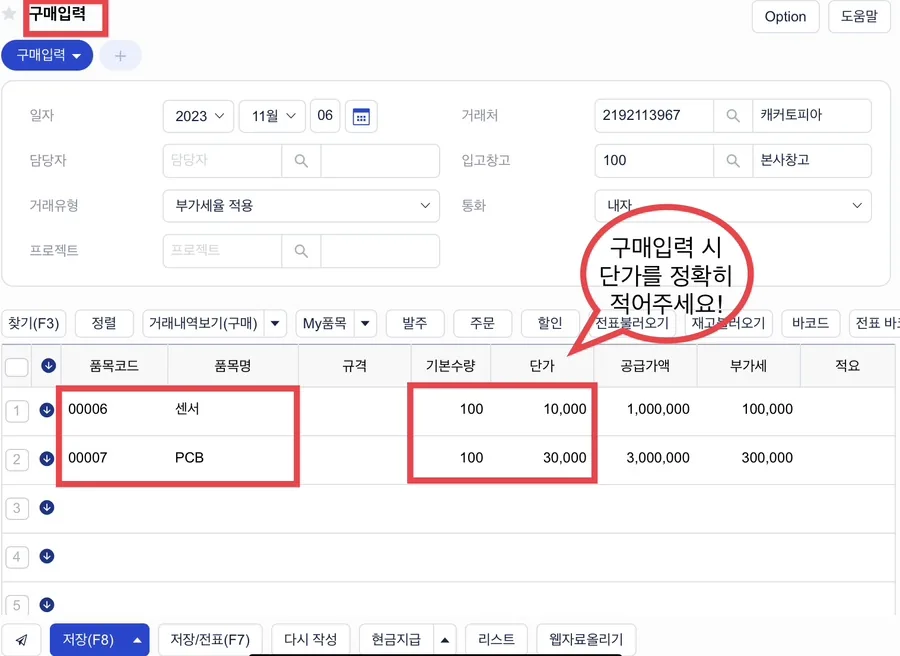Click the Option button

[x=785, y=17]
